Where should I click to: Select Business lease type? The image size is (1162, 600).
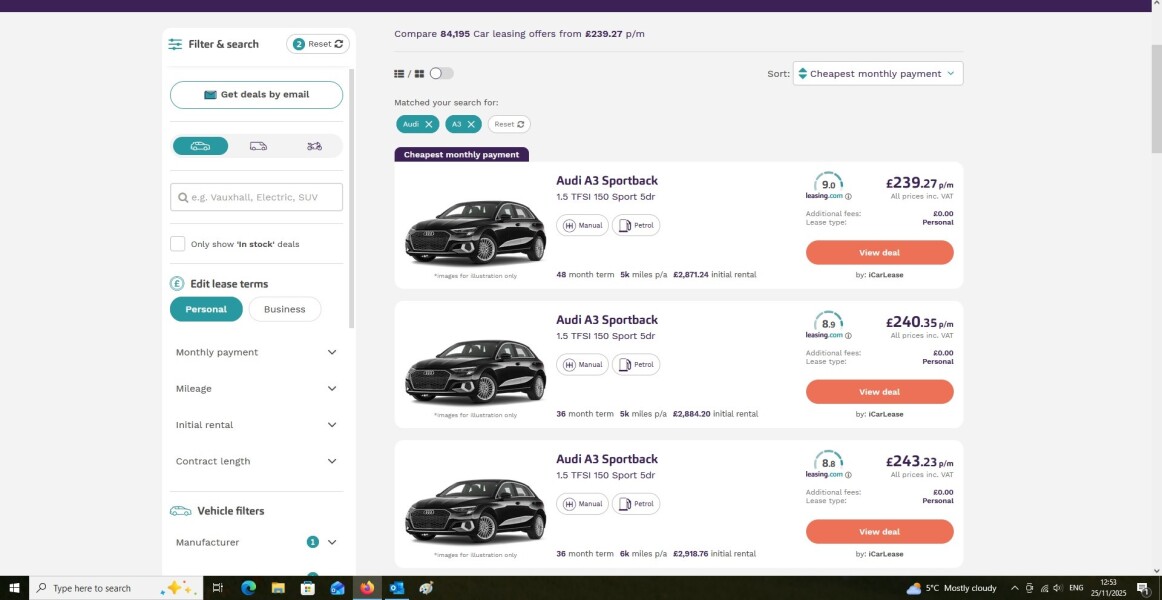tap(285, 310)
